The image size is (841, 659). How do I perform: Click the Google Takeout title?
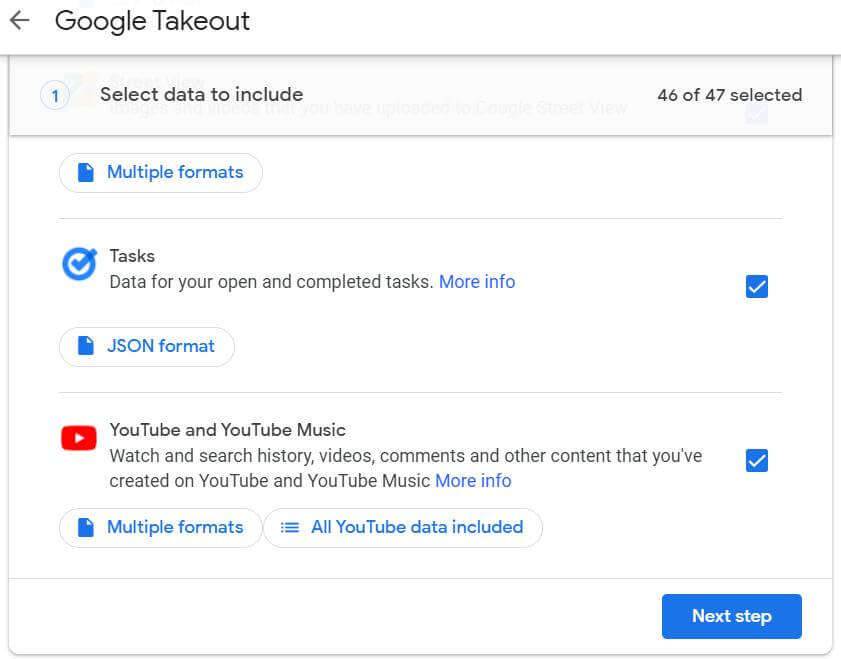(152, 21)
